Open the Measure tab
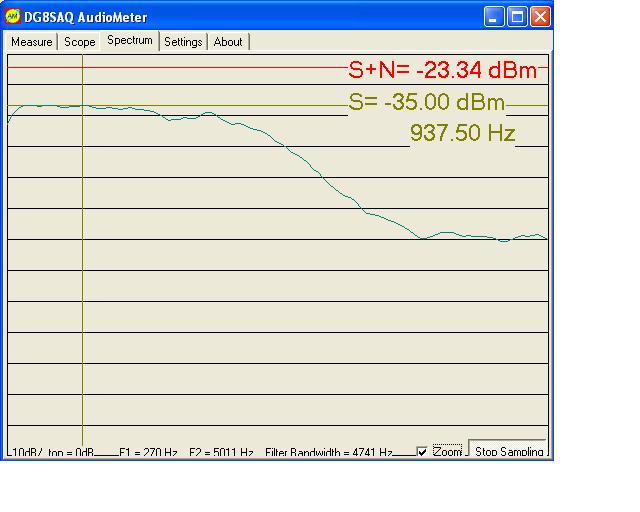 (32, 42)
